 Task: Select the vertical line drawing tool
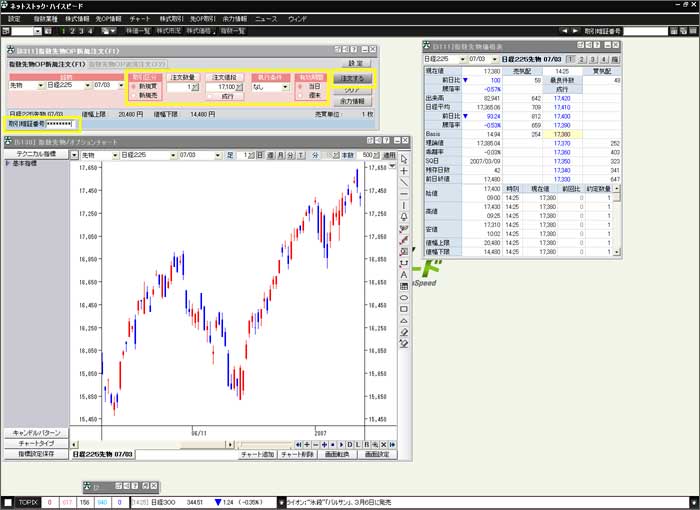(x=404, y=206)
